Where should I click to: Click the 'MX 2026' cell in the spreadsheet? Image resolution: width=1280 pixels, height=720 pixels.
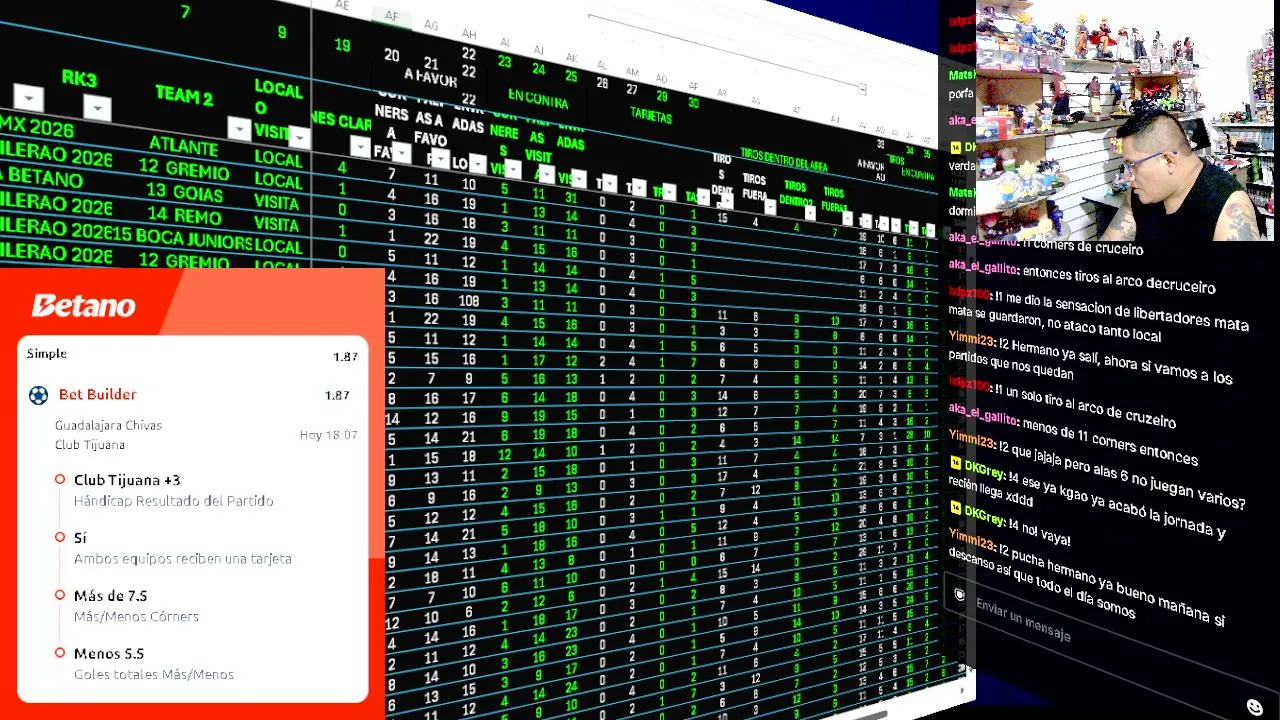pyautogui.click(x=37, y=127)
